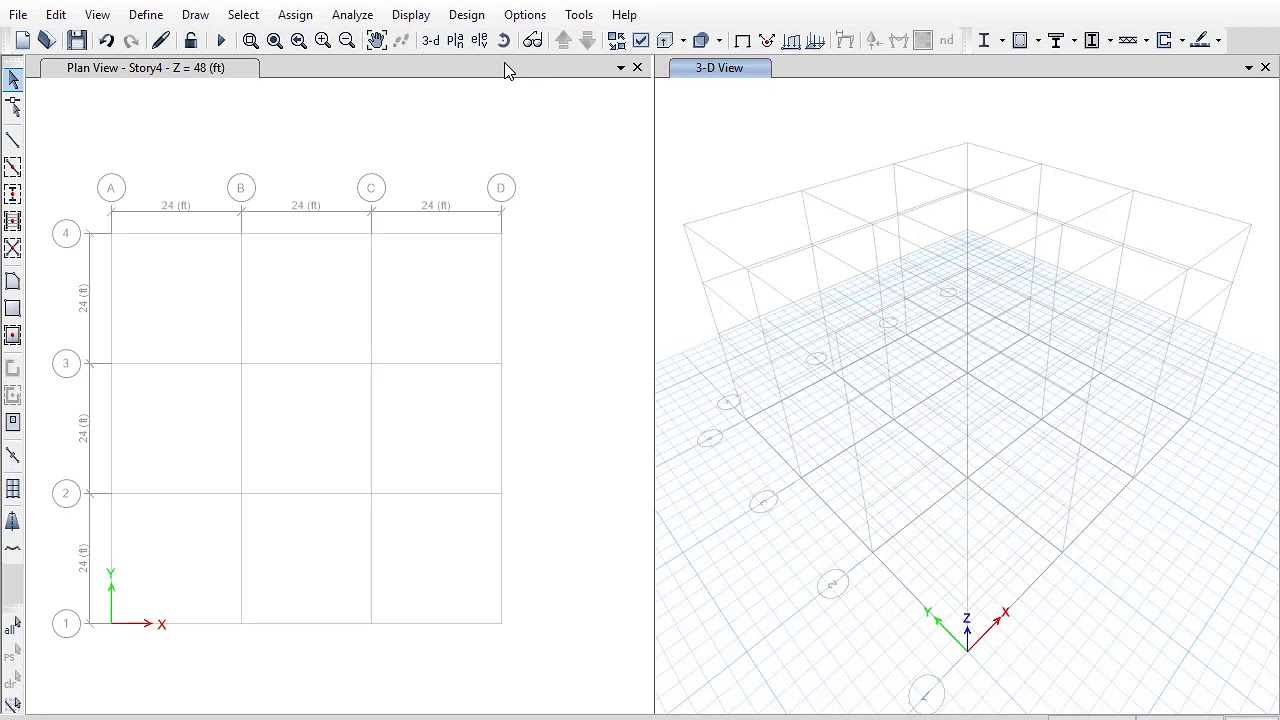Expand the slab design pen dropdown arrow

1218,41
